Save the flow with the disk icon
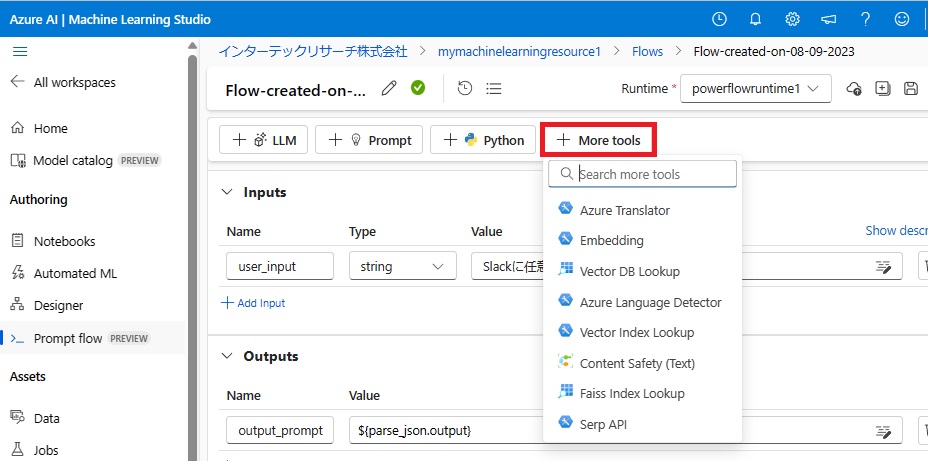This screenshot has width=928, height=461. (x=911, y=89)
